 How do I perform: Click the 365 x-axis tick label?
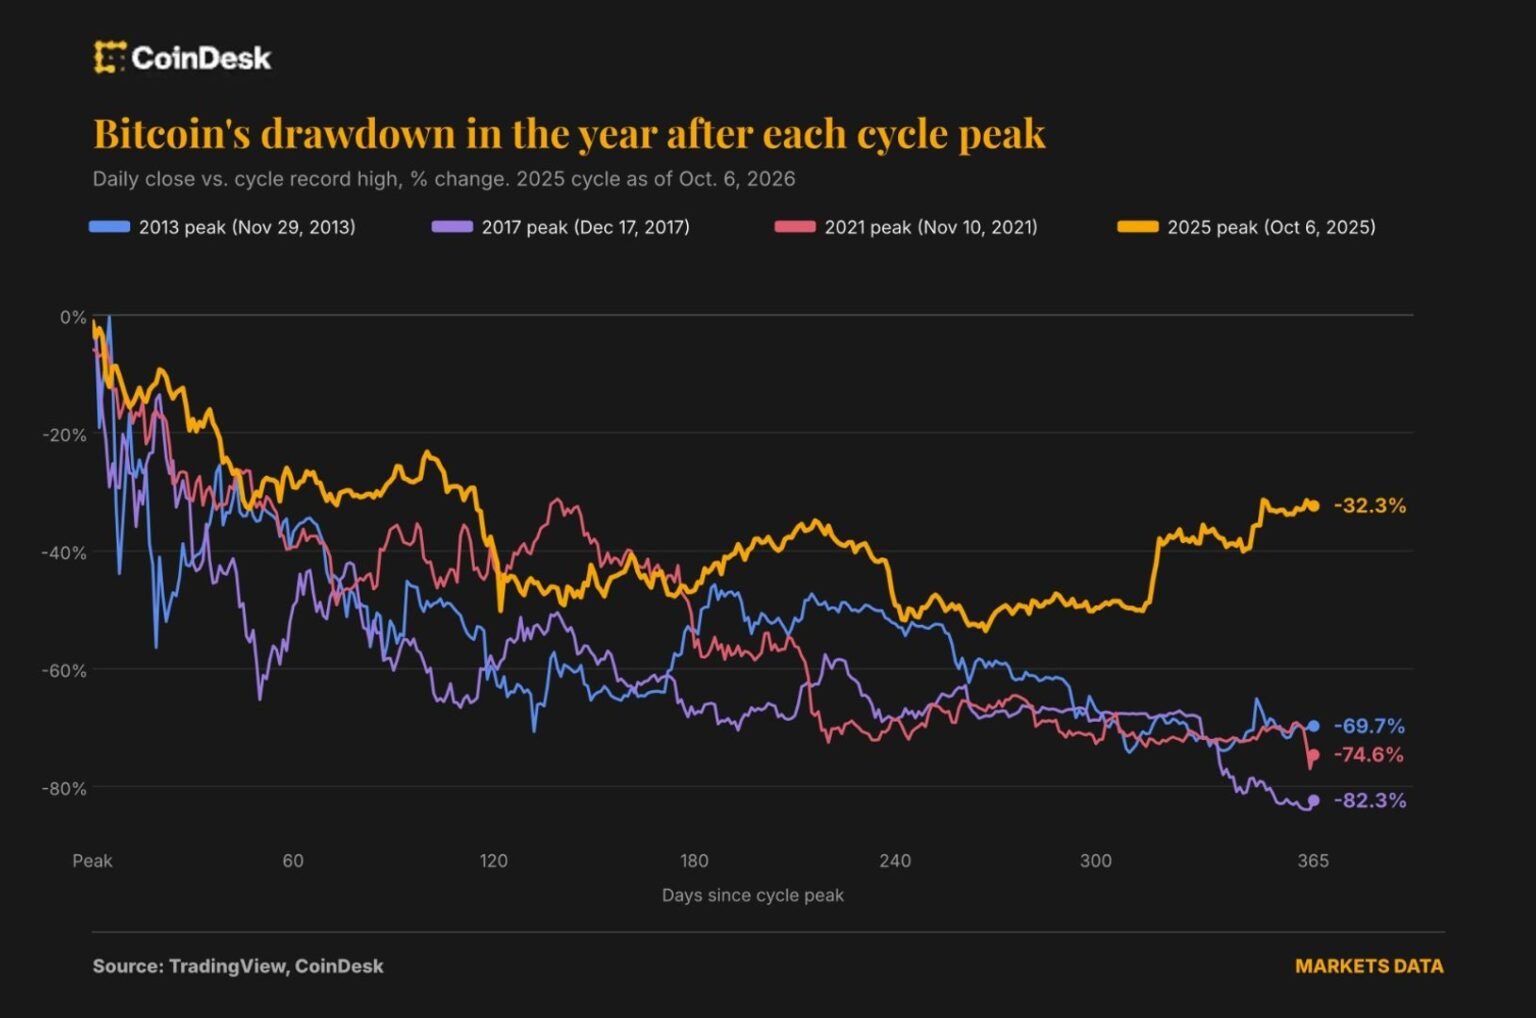(1313, 861)
